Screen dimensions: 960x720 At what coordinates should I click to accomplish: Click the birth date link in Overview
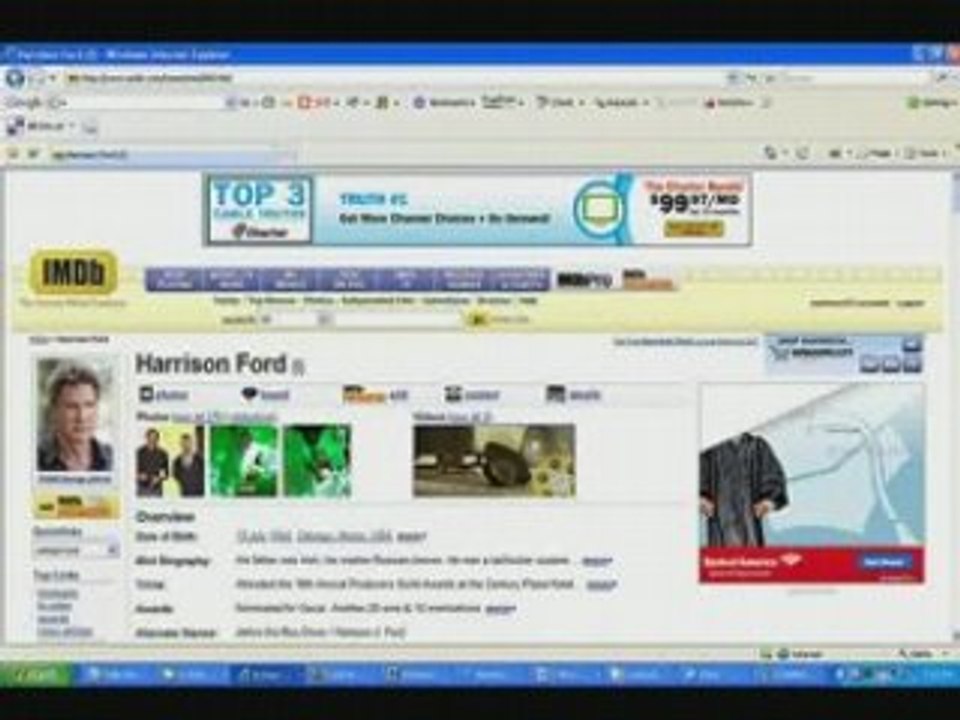click(x=264, y=537)
